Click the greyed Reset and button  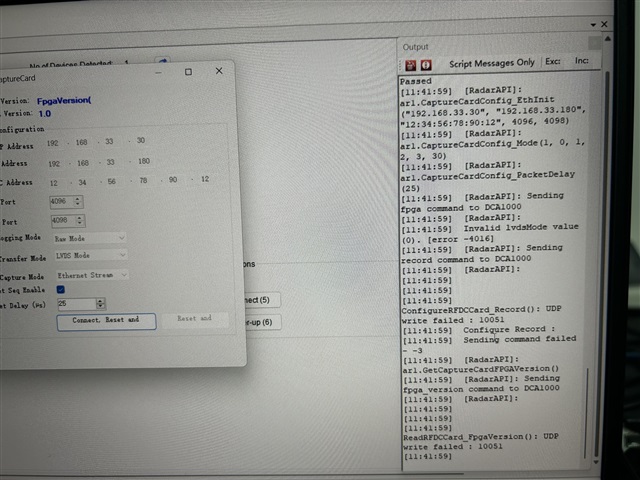194,319
